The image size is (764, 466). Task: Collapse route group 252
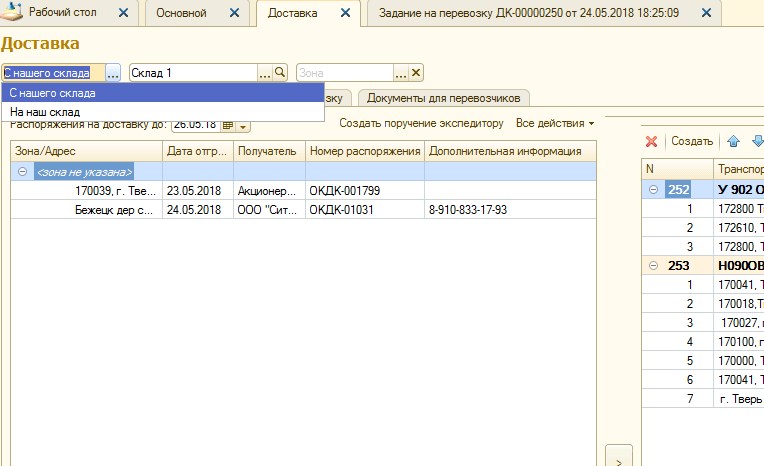pyautogui.click(x=652, y=190)
